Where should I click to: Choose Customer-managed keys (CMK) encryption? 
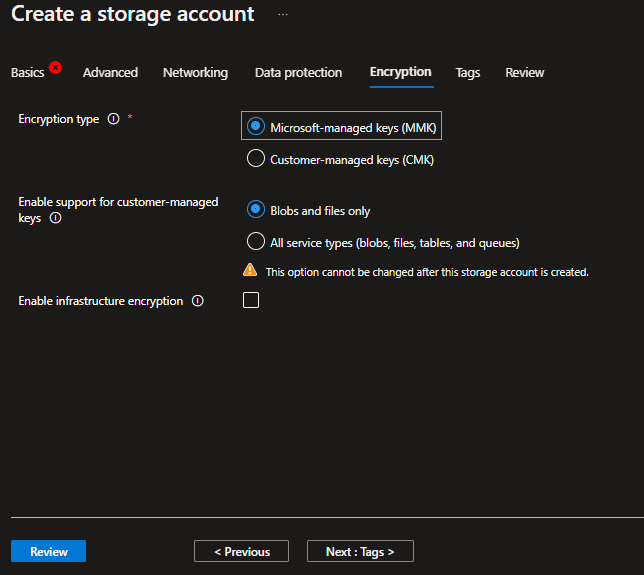tap(256, 159)
